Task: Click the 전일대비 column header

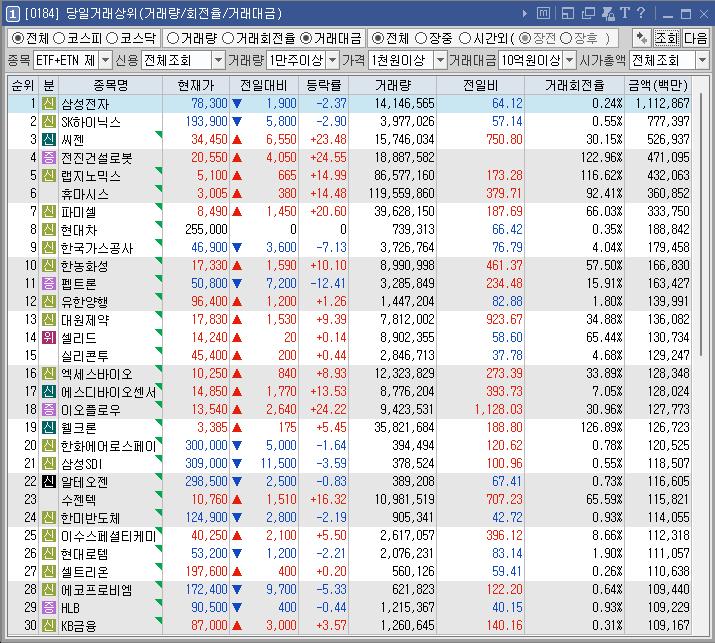Action: [x=264, y=85]
